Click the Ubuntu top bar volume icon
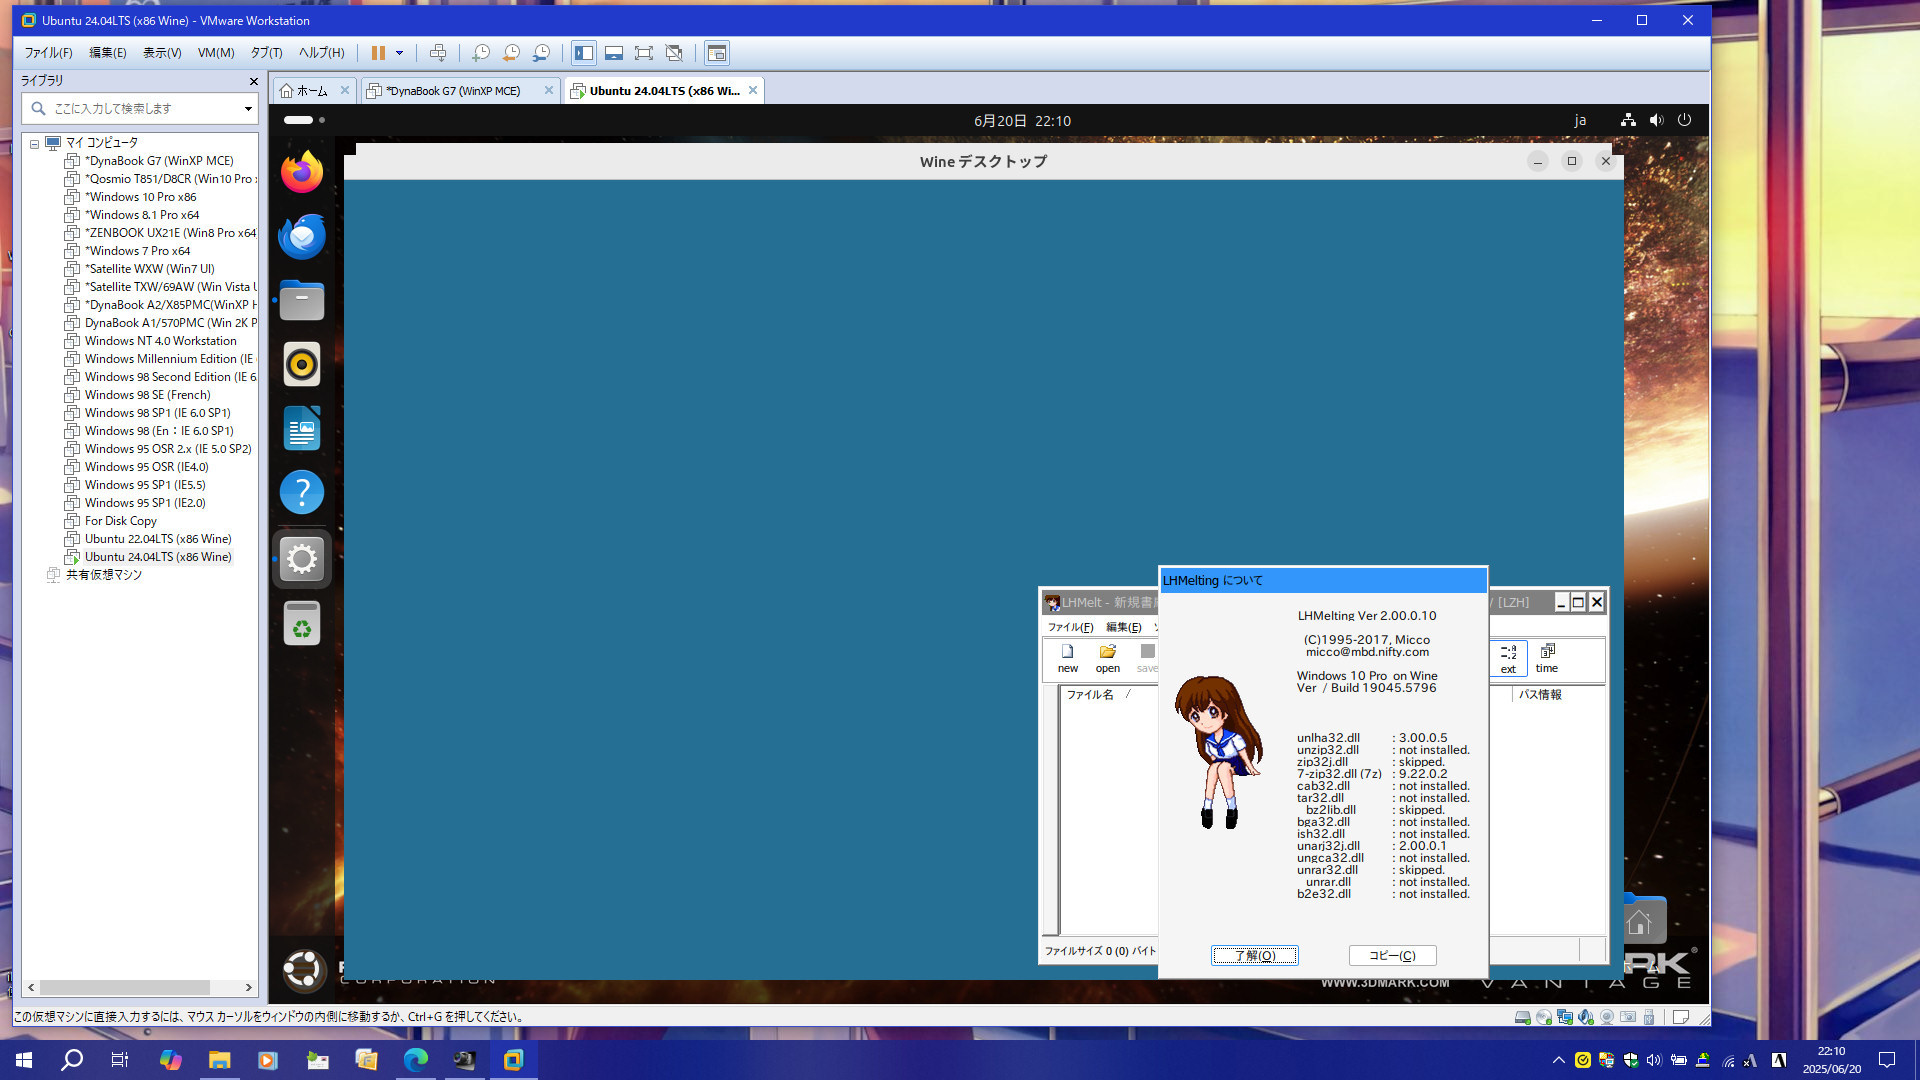 [1656, 120]
